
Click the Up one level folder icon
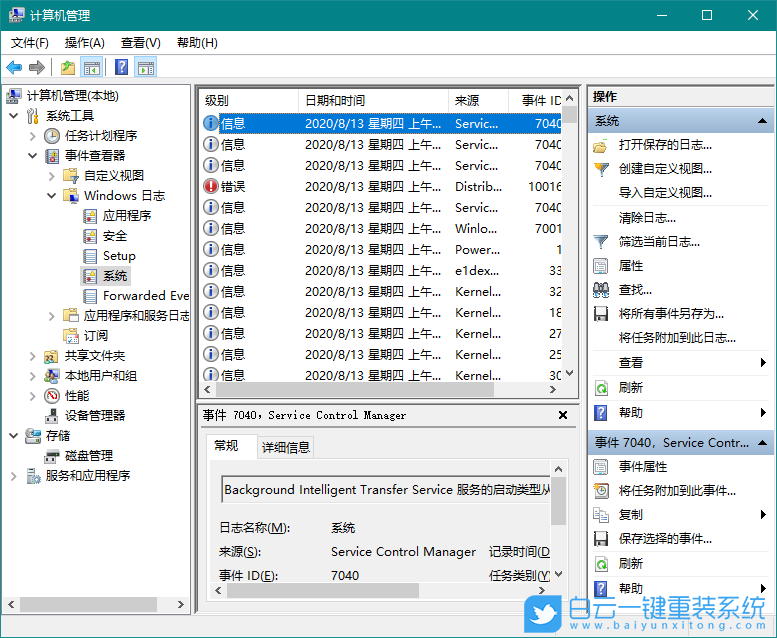coord(67,67)
